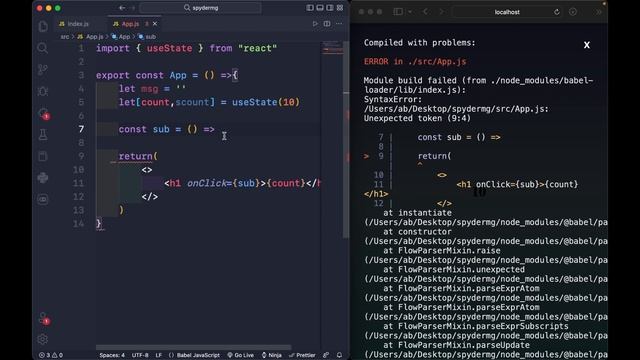Click the spydermg command center search box
640x360 pixels.
[200, 8]
